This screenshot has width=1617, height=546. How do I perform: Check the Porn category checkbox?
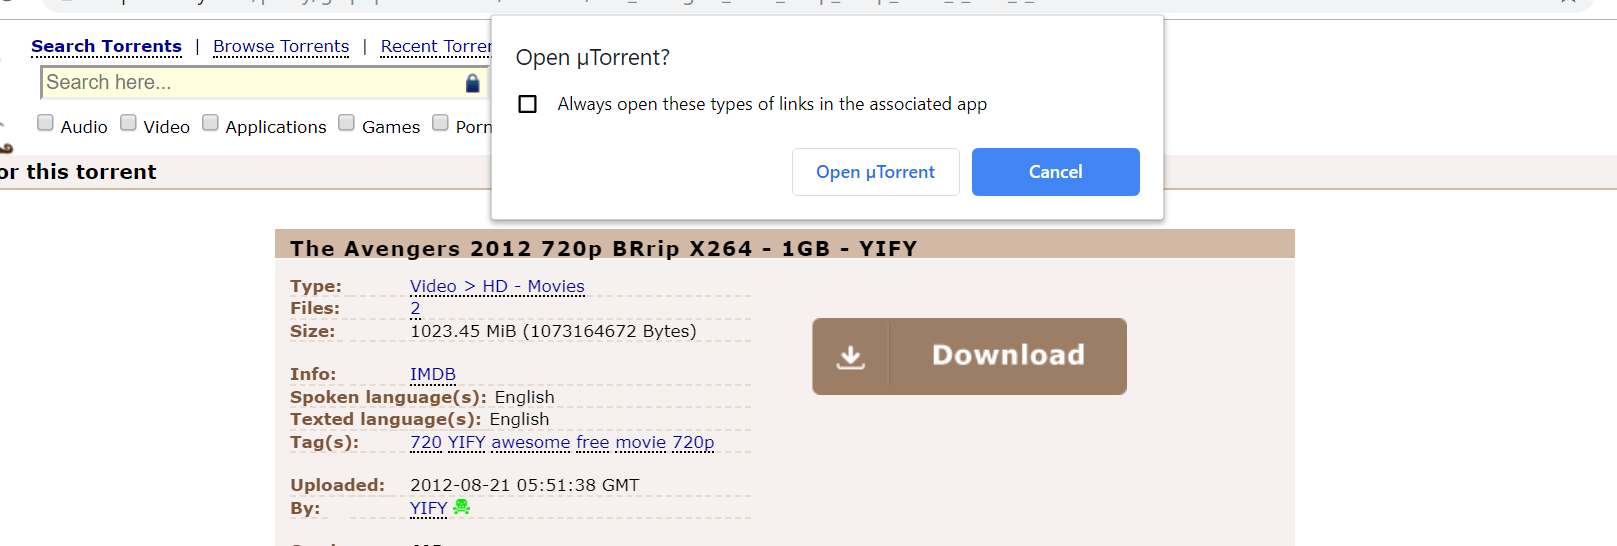[x=440, y=123]
